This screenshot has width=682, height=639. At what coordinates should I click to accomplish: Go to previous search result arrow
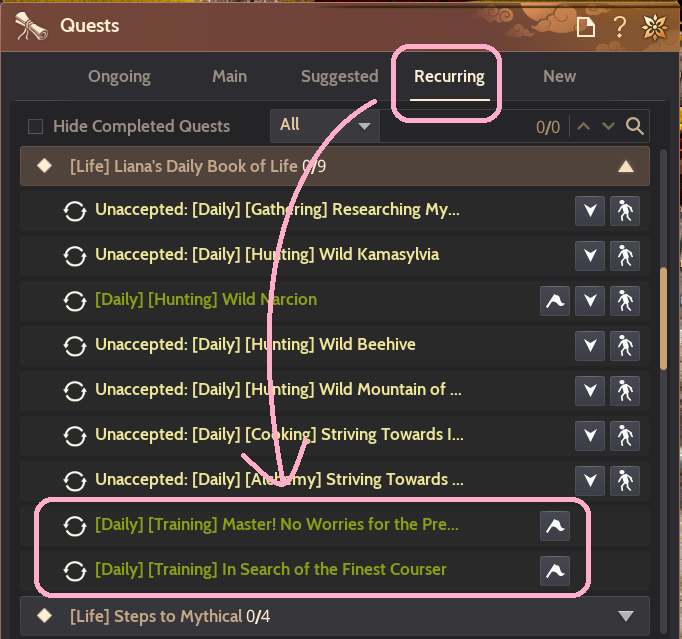coord(585,126)
